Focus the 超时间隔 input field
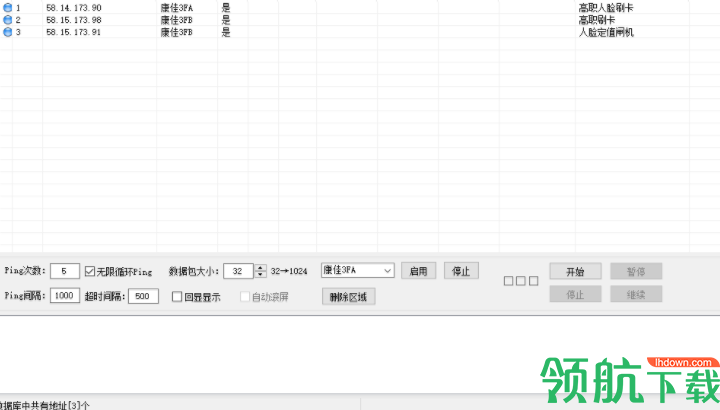 (143, 296)
